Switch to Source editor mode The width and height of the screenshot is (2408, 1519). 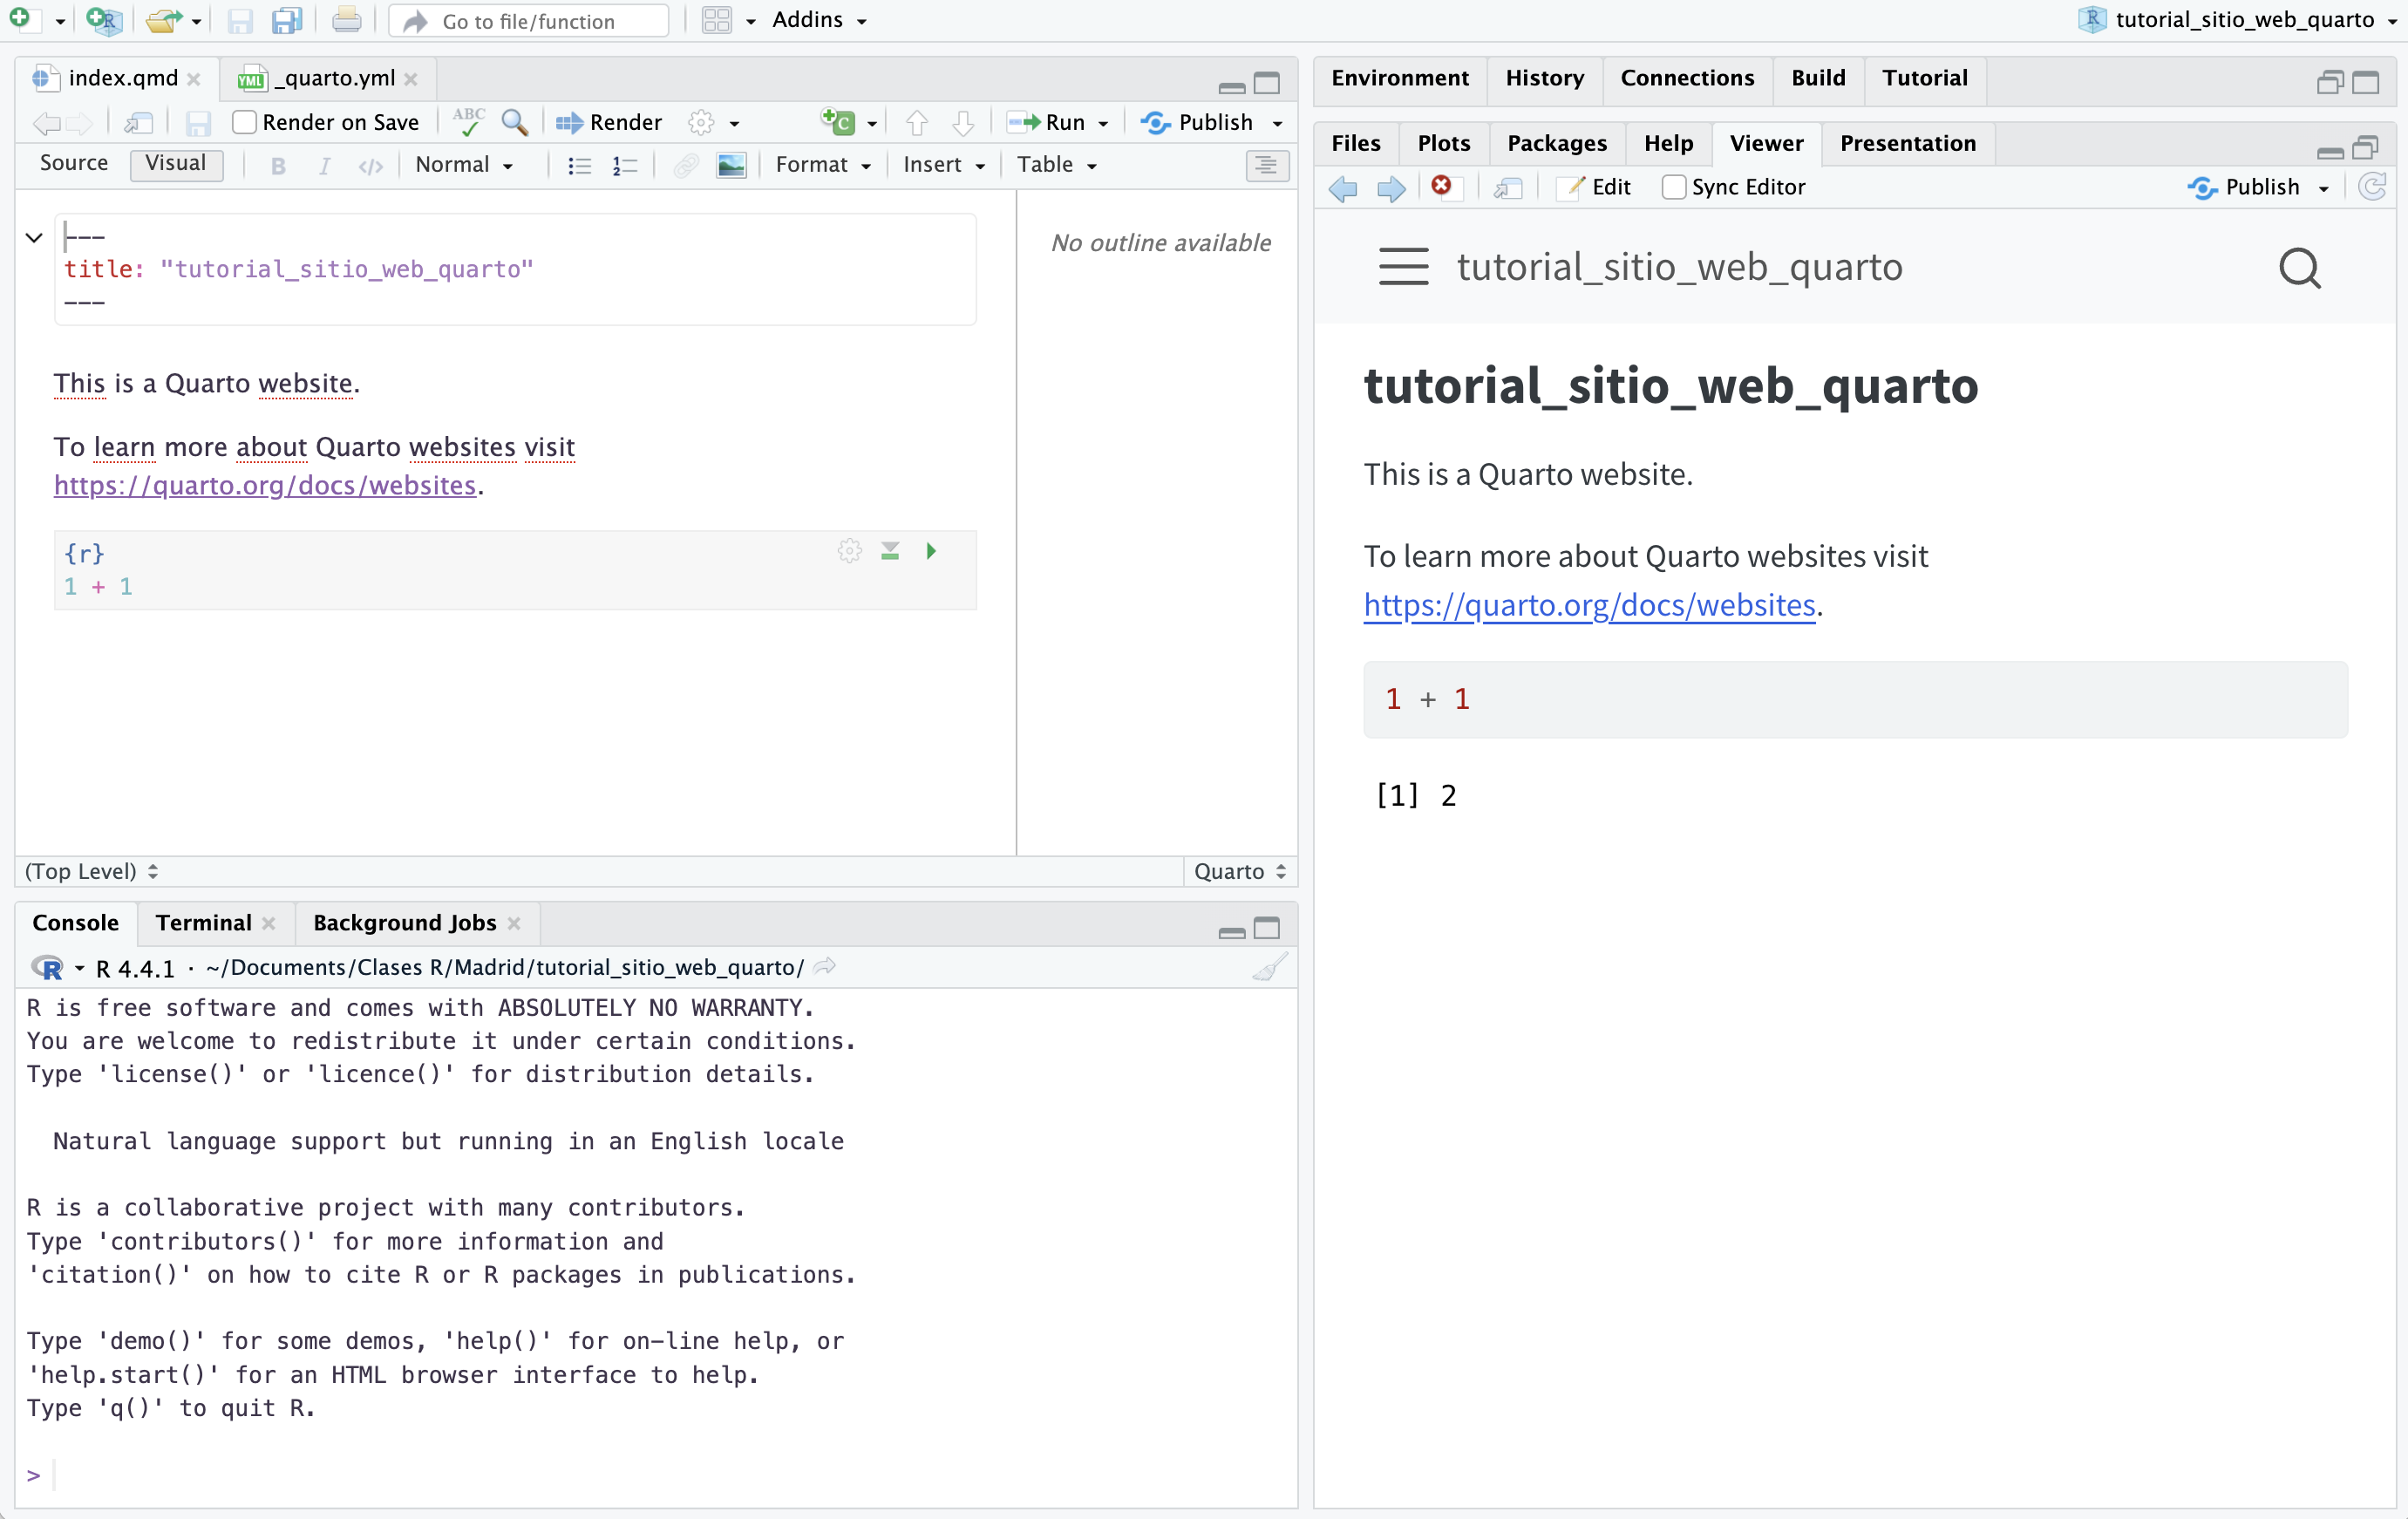(x=74, y=163)
